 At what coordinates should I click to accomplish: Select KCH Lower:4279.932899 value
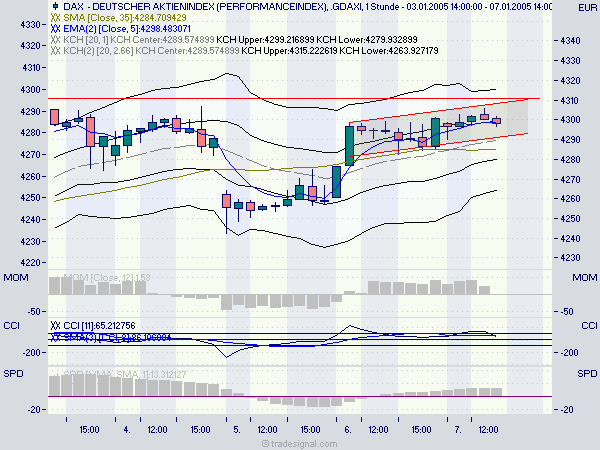pyautogui.click(x=367, y=40)
